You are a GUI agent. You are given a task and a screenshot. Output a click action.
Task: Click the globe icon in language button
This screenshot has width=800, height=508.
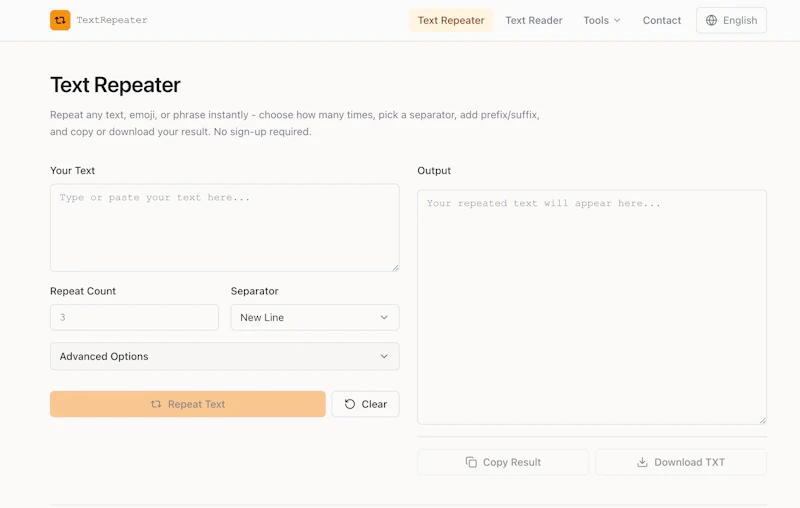711,20
